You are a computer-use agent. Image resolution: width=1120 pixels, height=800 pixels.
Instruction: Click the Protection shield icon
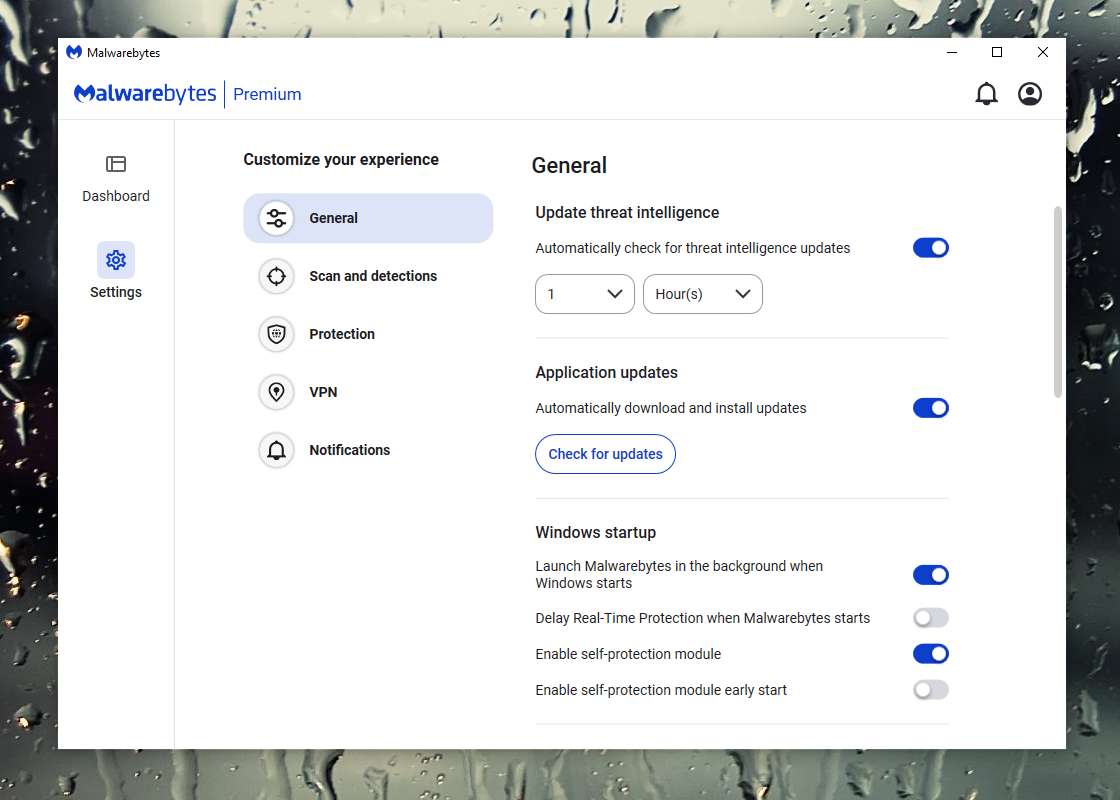[x=276, y=334]
